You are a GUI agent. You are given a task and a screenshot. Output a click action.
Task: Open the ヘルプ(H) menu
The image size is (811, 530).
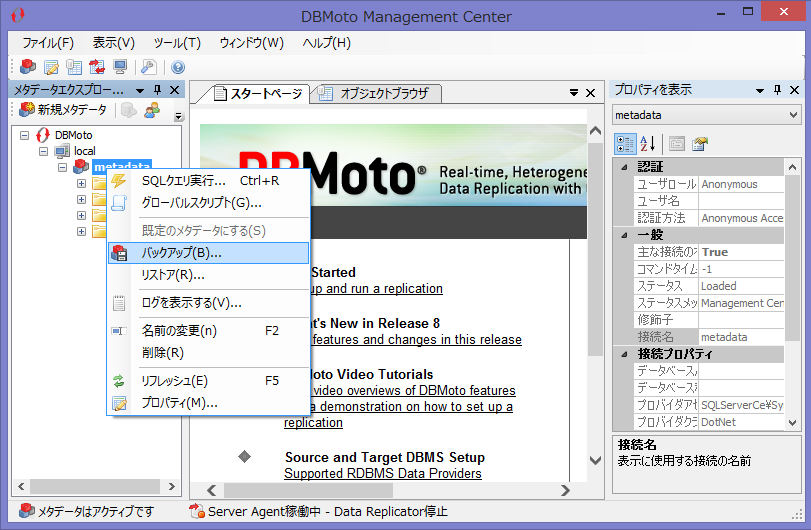(x=326, y=43)
